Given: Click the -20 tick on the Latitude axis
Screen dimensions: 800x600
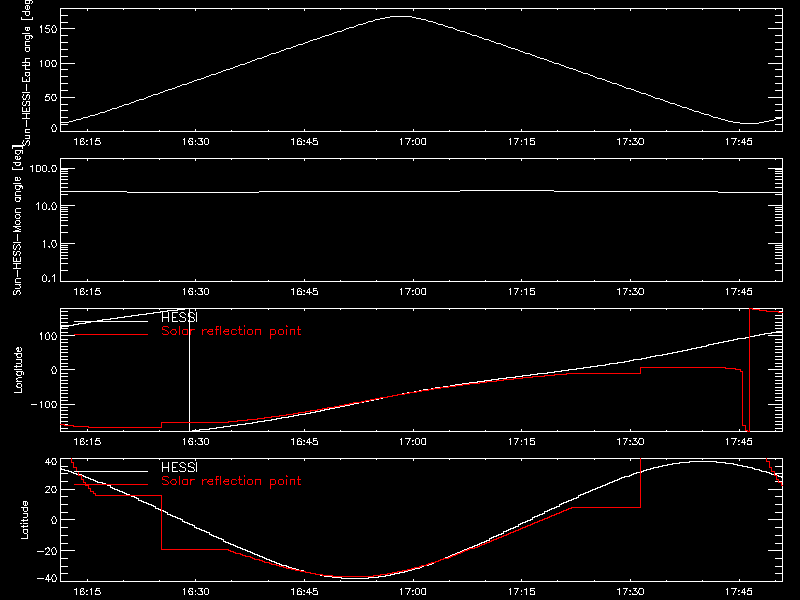Looking at the screenshot, I should pos(47,551).
